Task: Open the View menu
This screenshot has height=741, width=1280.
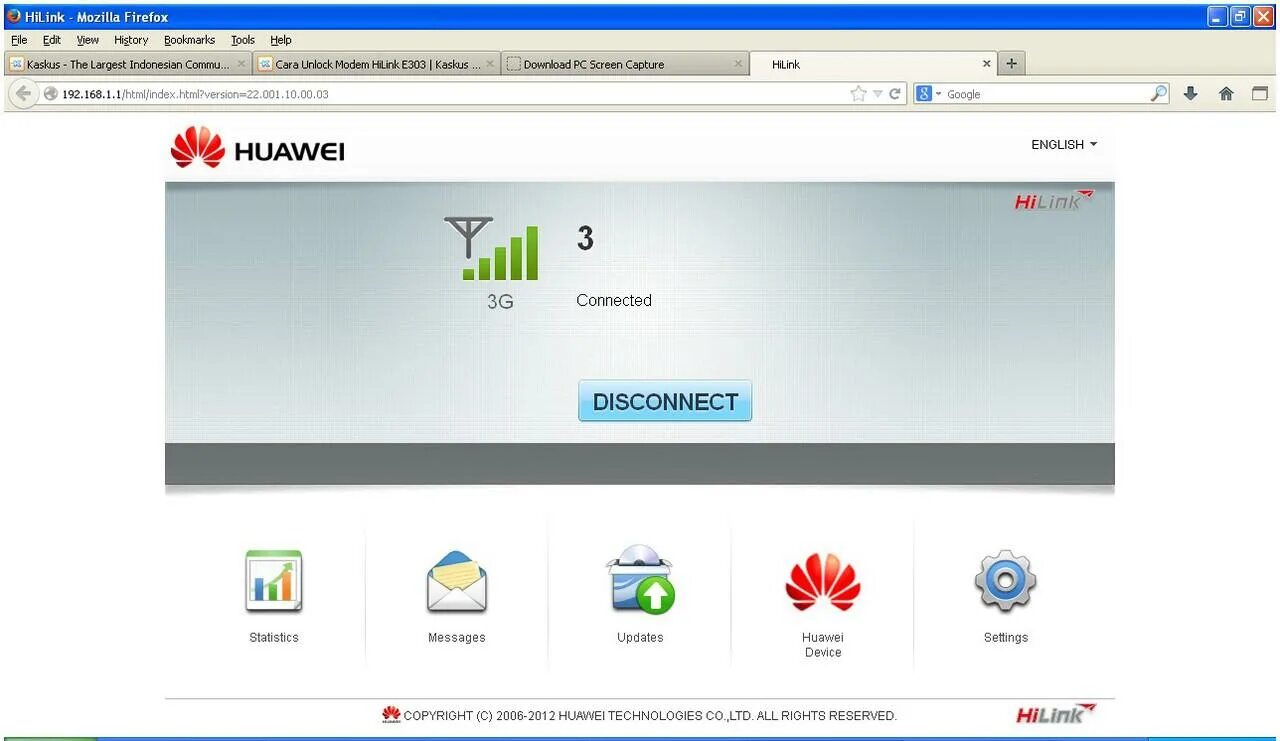Action: [x=88, y=40]
